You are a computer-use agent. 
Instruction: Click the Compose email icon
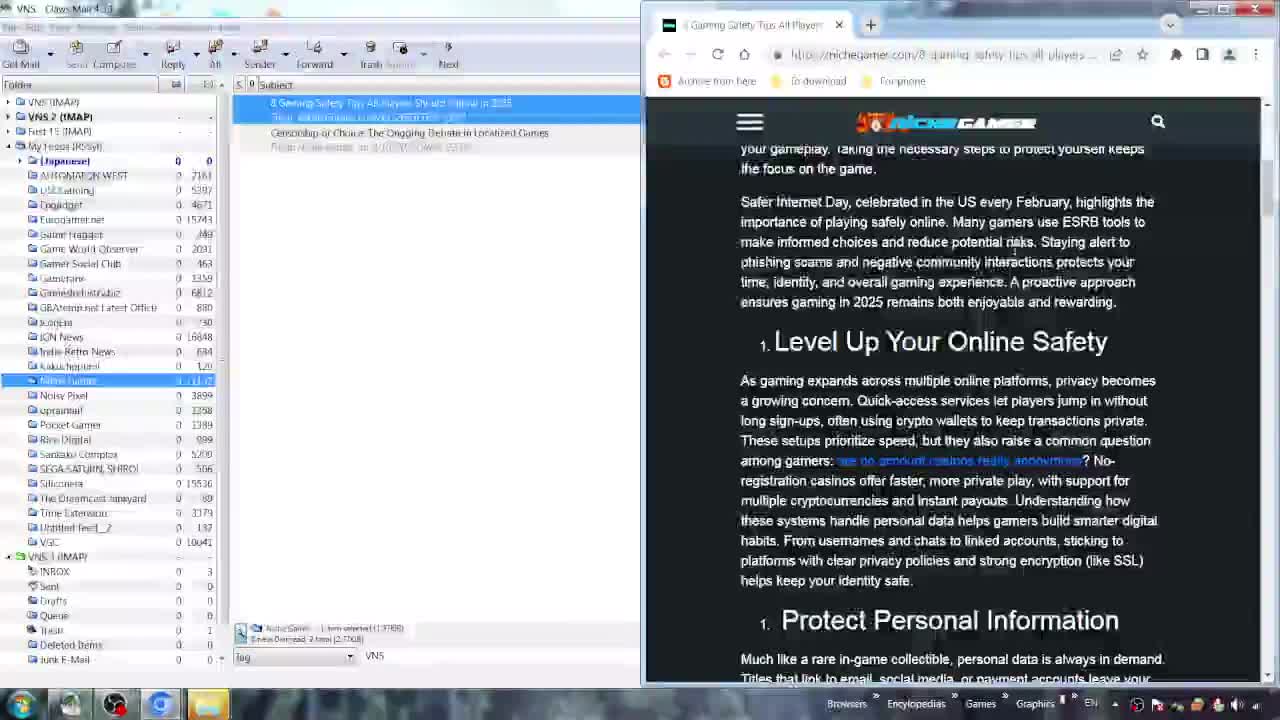click(x=114, y=54)
